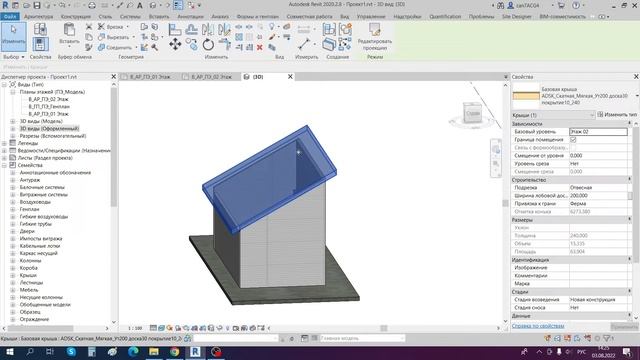Open the Windows Start menu

[x=9, y=352]
